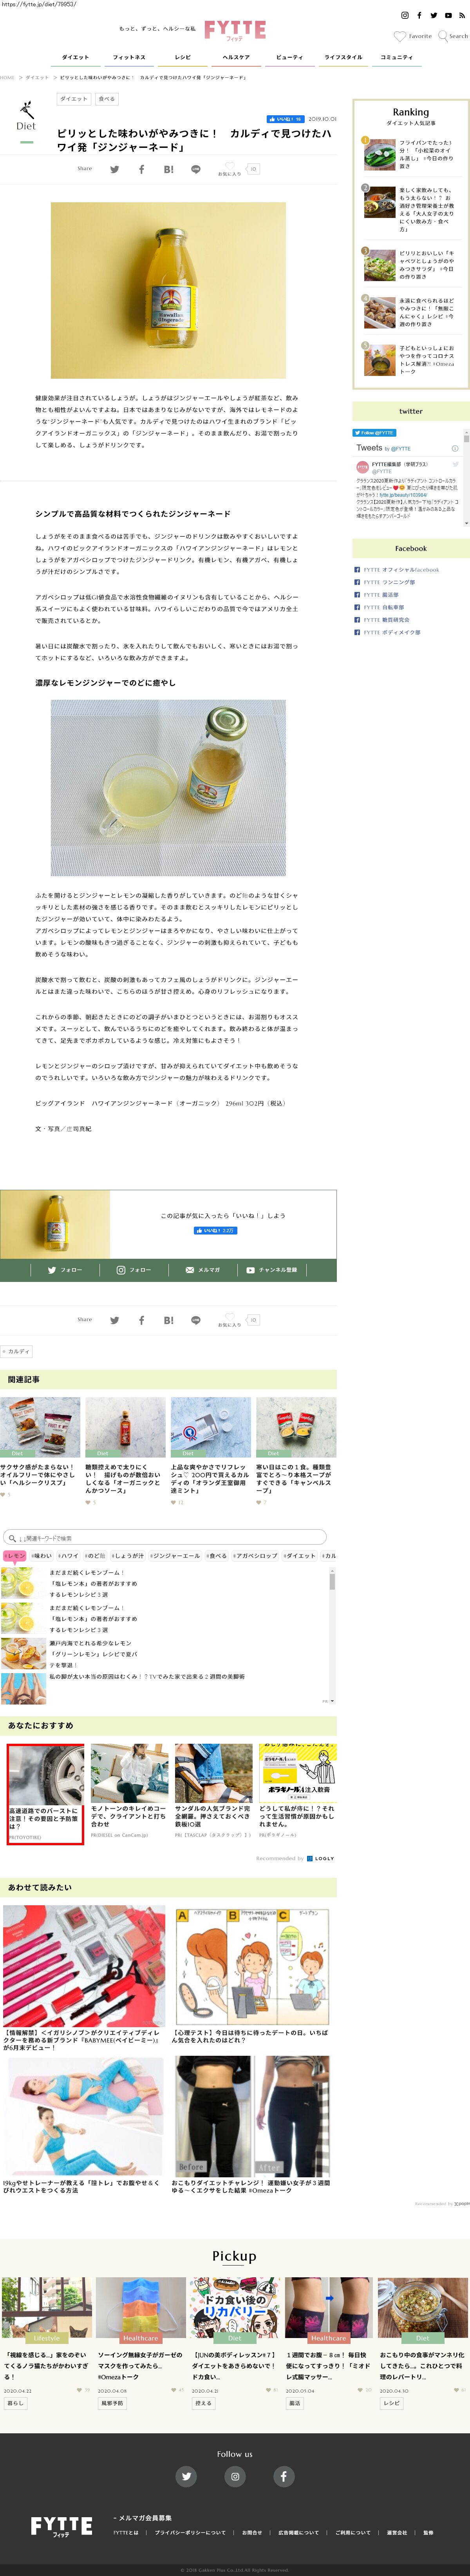This screenshot has width=470, height=2576.
Task: Click related keyword search field
Action: 164,1538
